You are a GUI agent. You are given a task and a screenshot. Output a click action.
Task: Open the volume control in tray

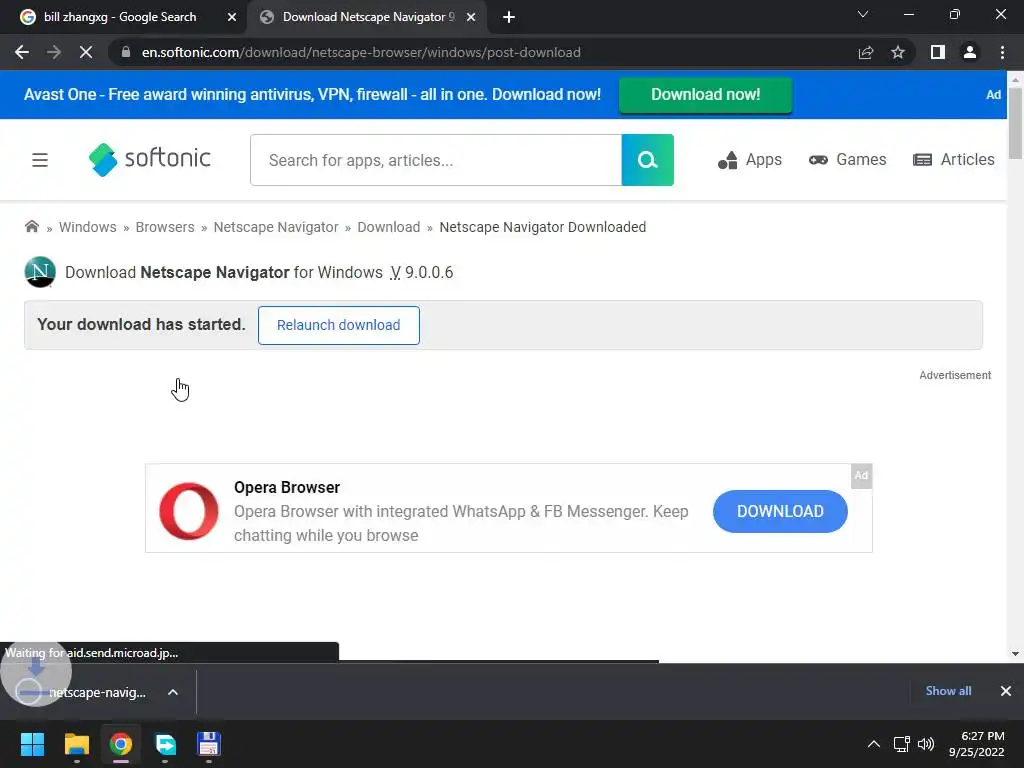pos(925,744)
